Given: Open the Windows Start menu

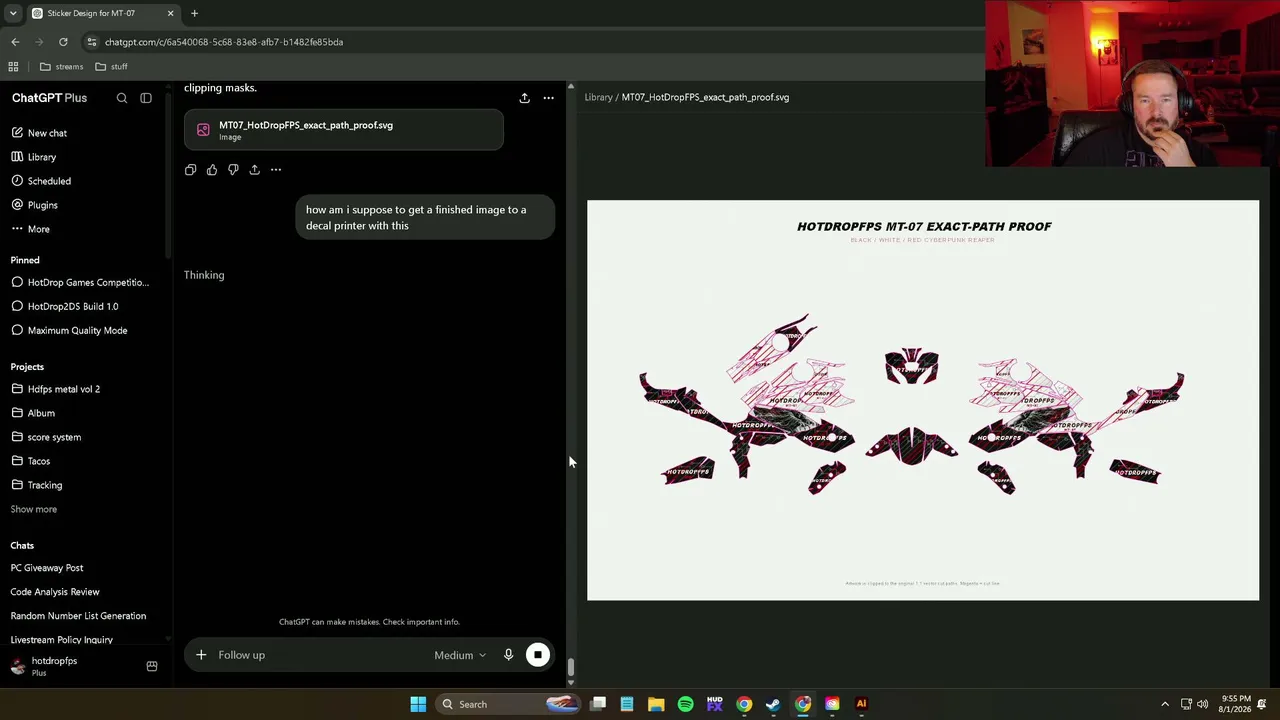Looking at the screenshot, I should coord(418,704).
